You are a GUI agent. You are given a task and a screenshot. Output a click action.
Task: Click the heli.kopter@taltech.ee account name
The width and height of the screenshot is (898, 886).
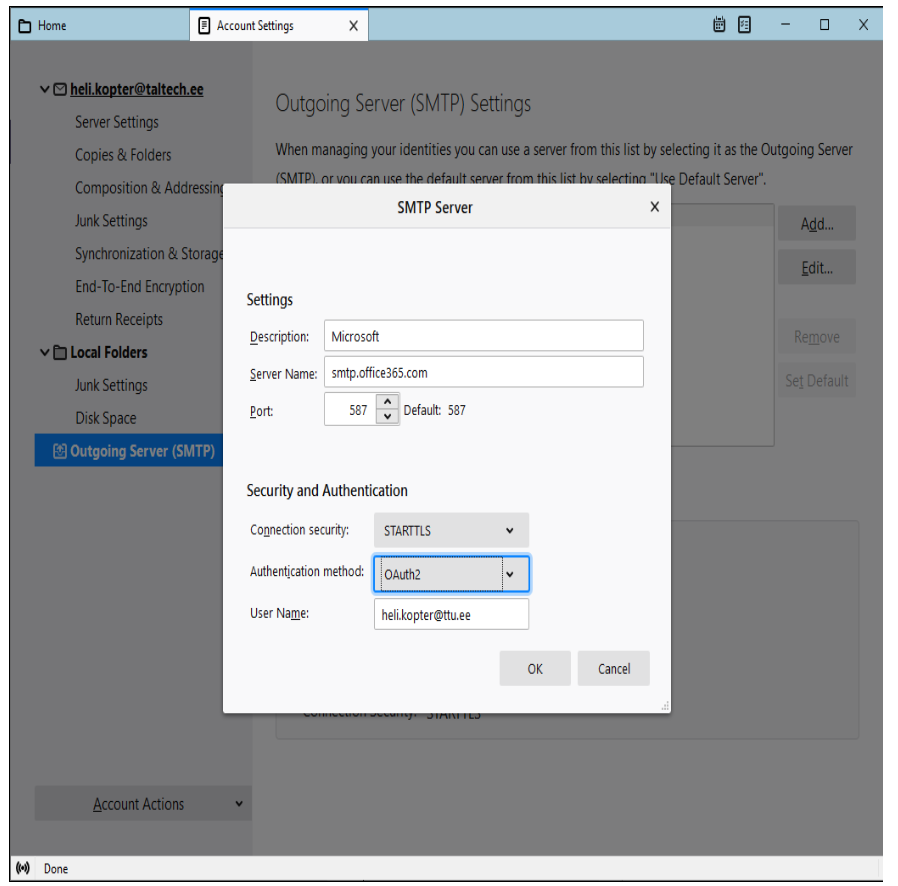point(137,89)
